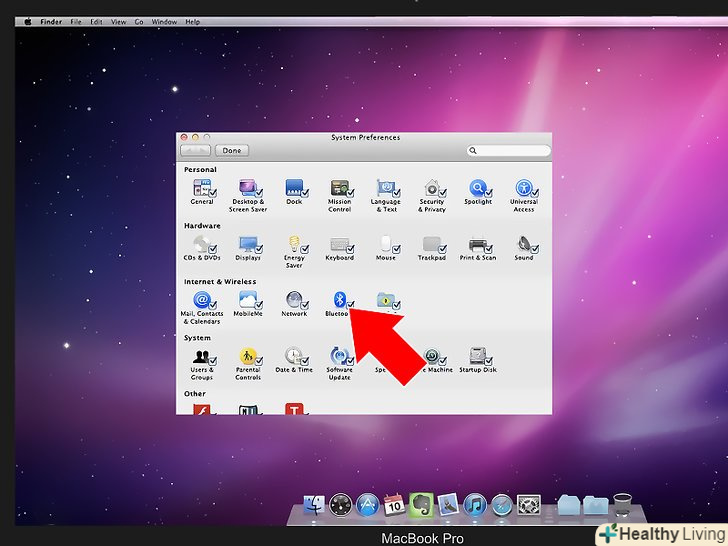This screenshot has height=546, width=728.
Task: Click the Done button
Action: click(232, 151)
